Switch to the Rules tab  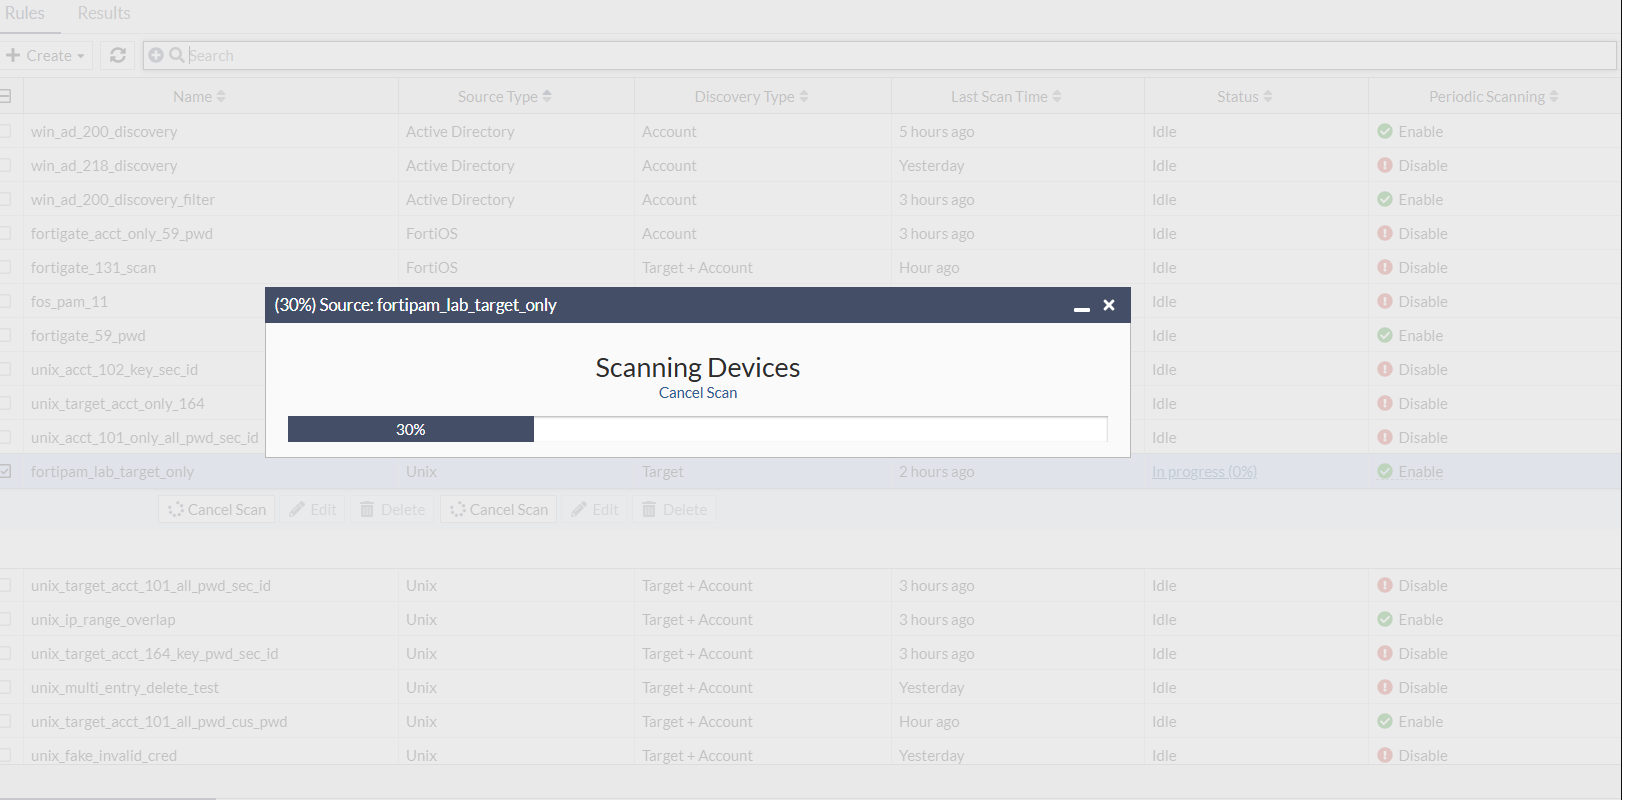24,13
